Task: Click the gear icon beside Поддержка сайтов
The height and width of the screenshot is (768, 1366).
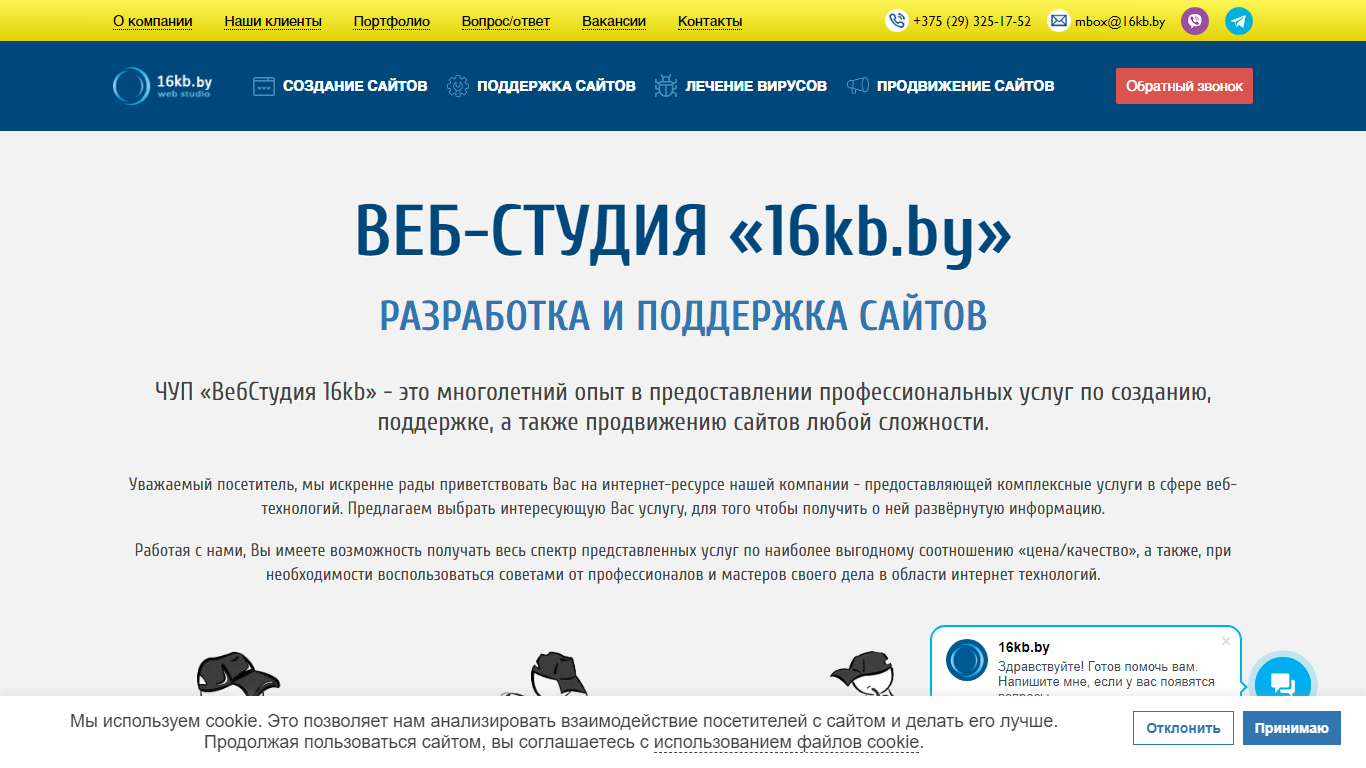Action: pos(458,86)
